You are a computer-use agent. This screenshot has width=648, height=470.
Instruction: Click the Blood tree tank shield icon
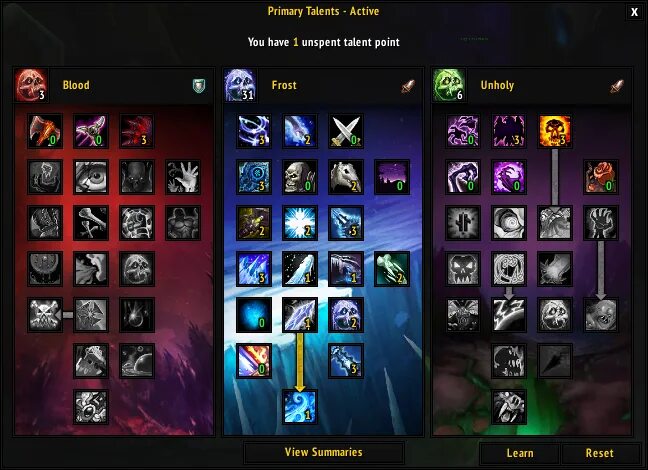199,86
